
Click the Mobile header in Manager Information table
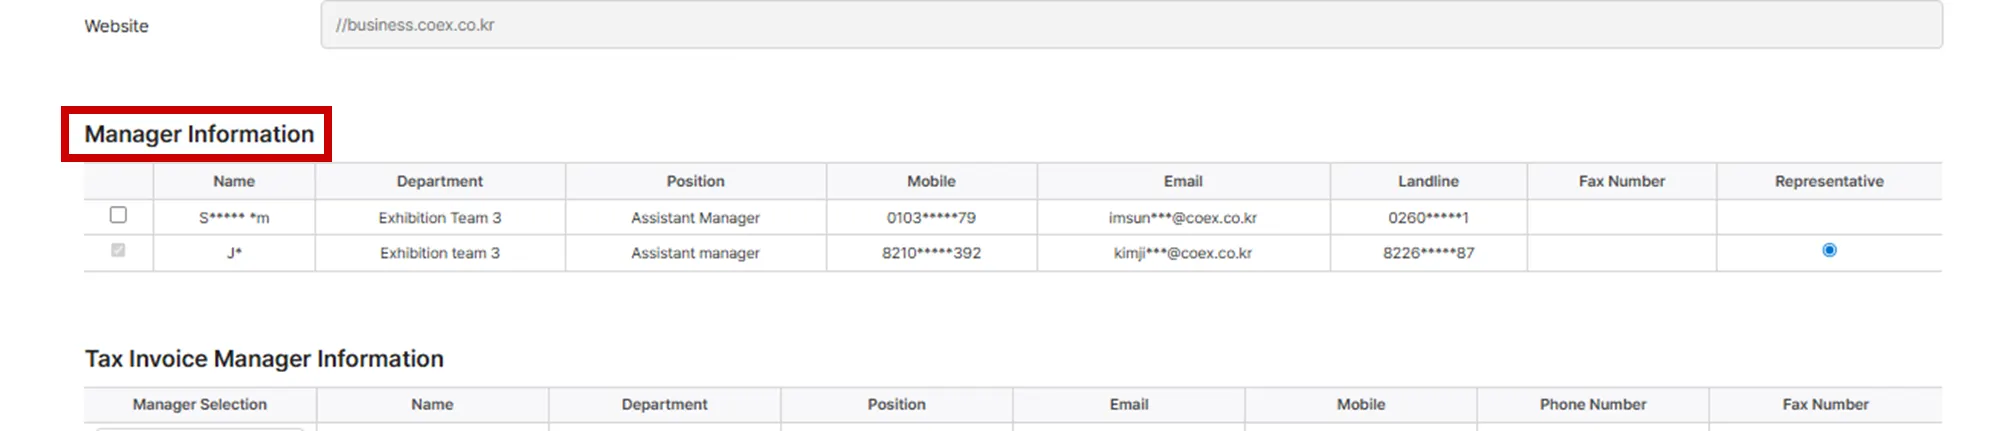[x=931, y=181]
